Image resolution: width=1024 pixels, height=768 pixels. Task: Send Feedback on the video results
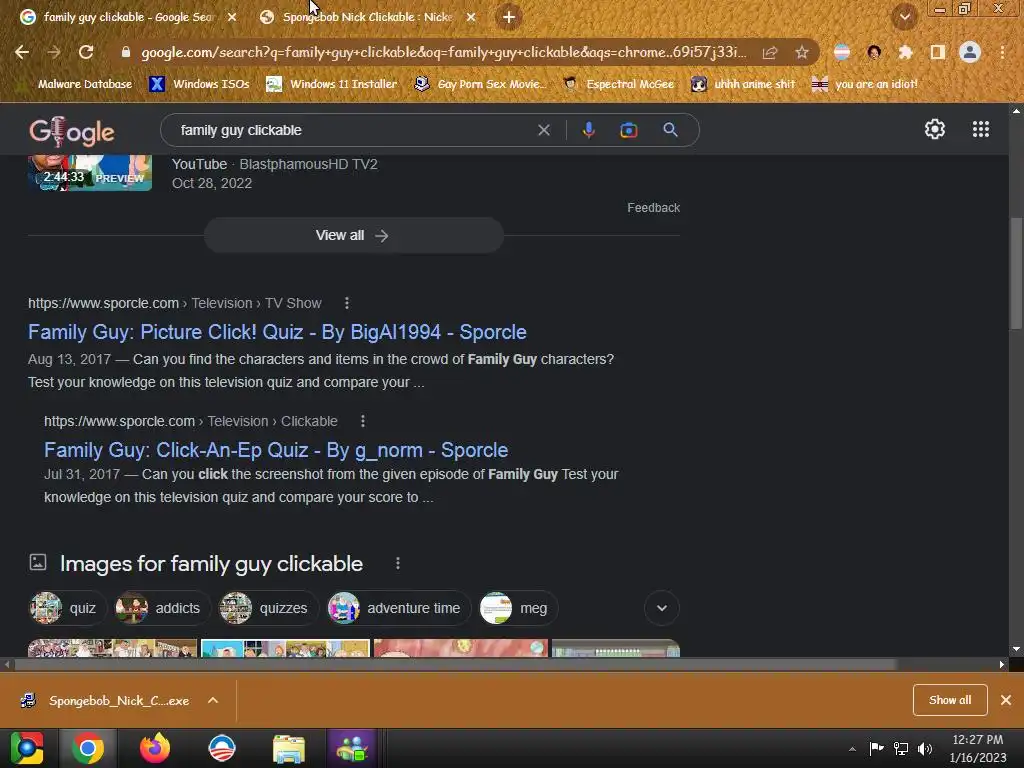click(653, 208)
